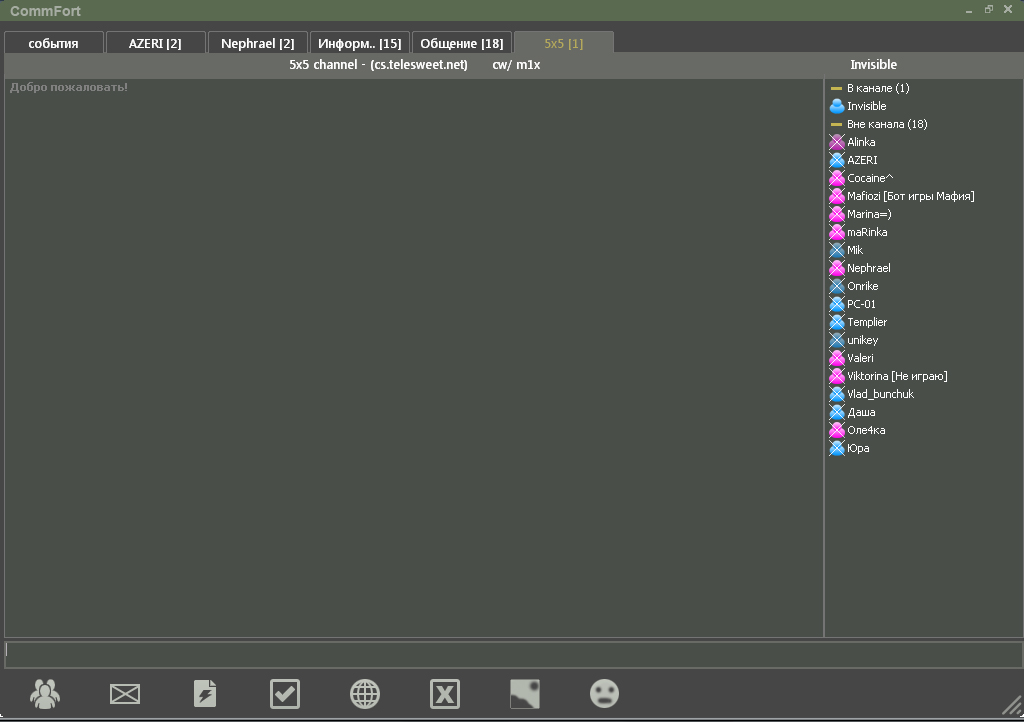Select Viktorina [Не играю] in user list
The image size is (1024, 722).
[x=896, y=376]
